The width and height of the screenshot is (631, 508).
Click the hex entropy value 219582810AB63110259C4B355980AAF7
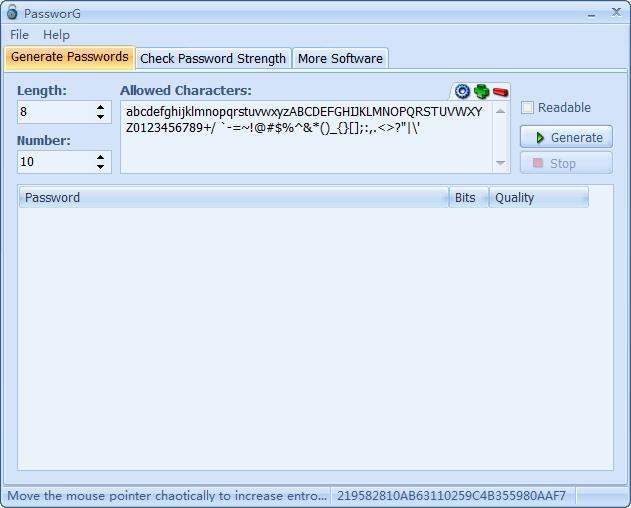point(452,496)
